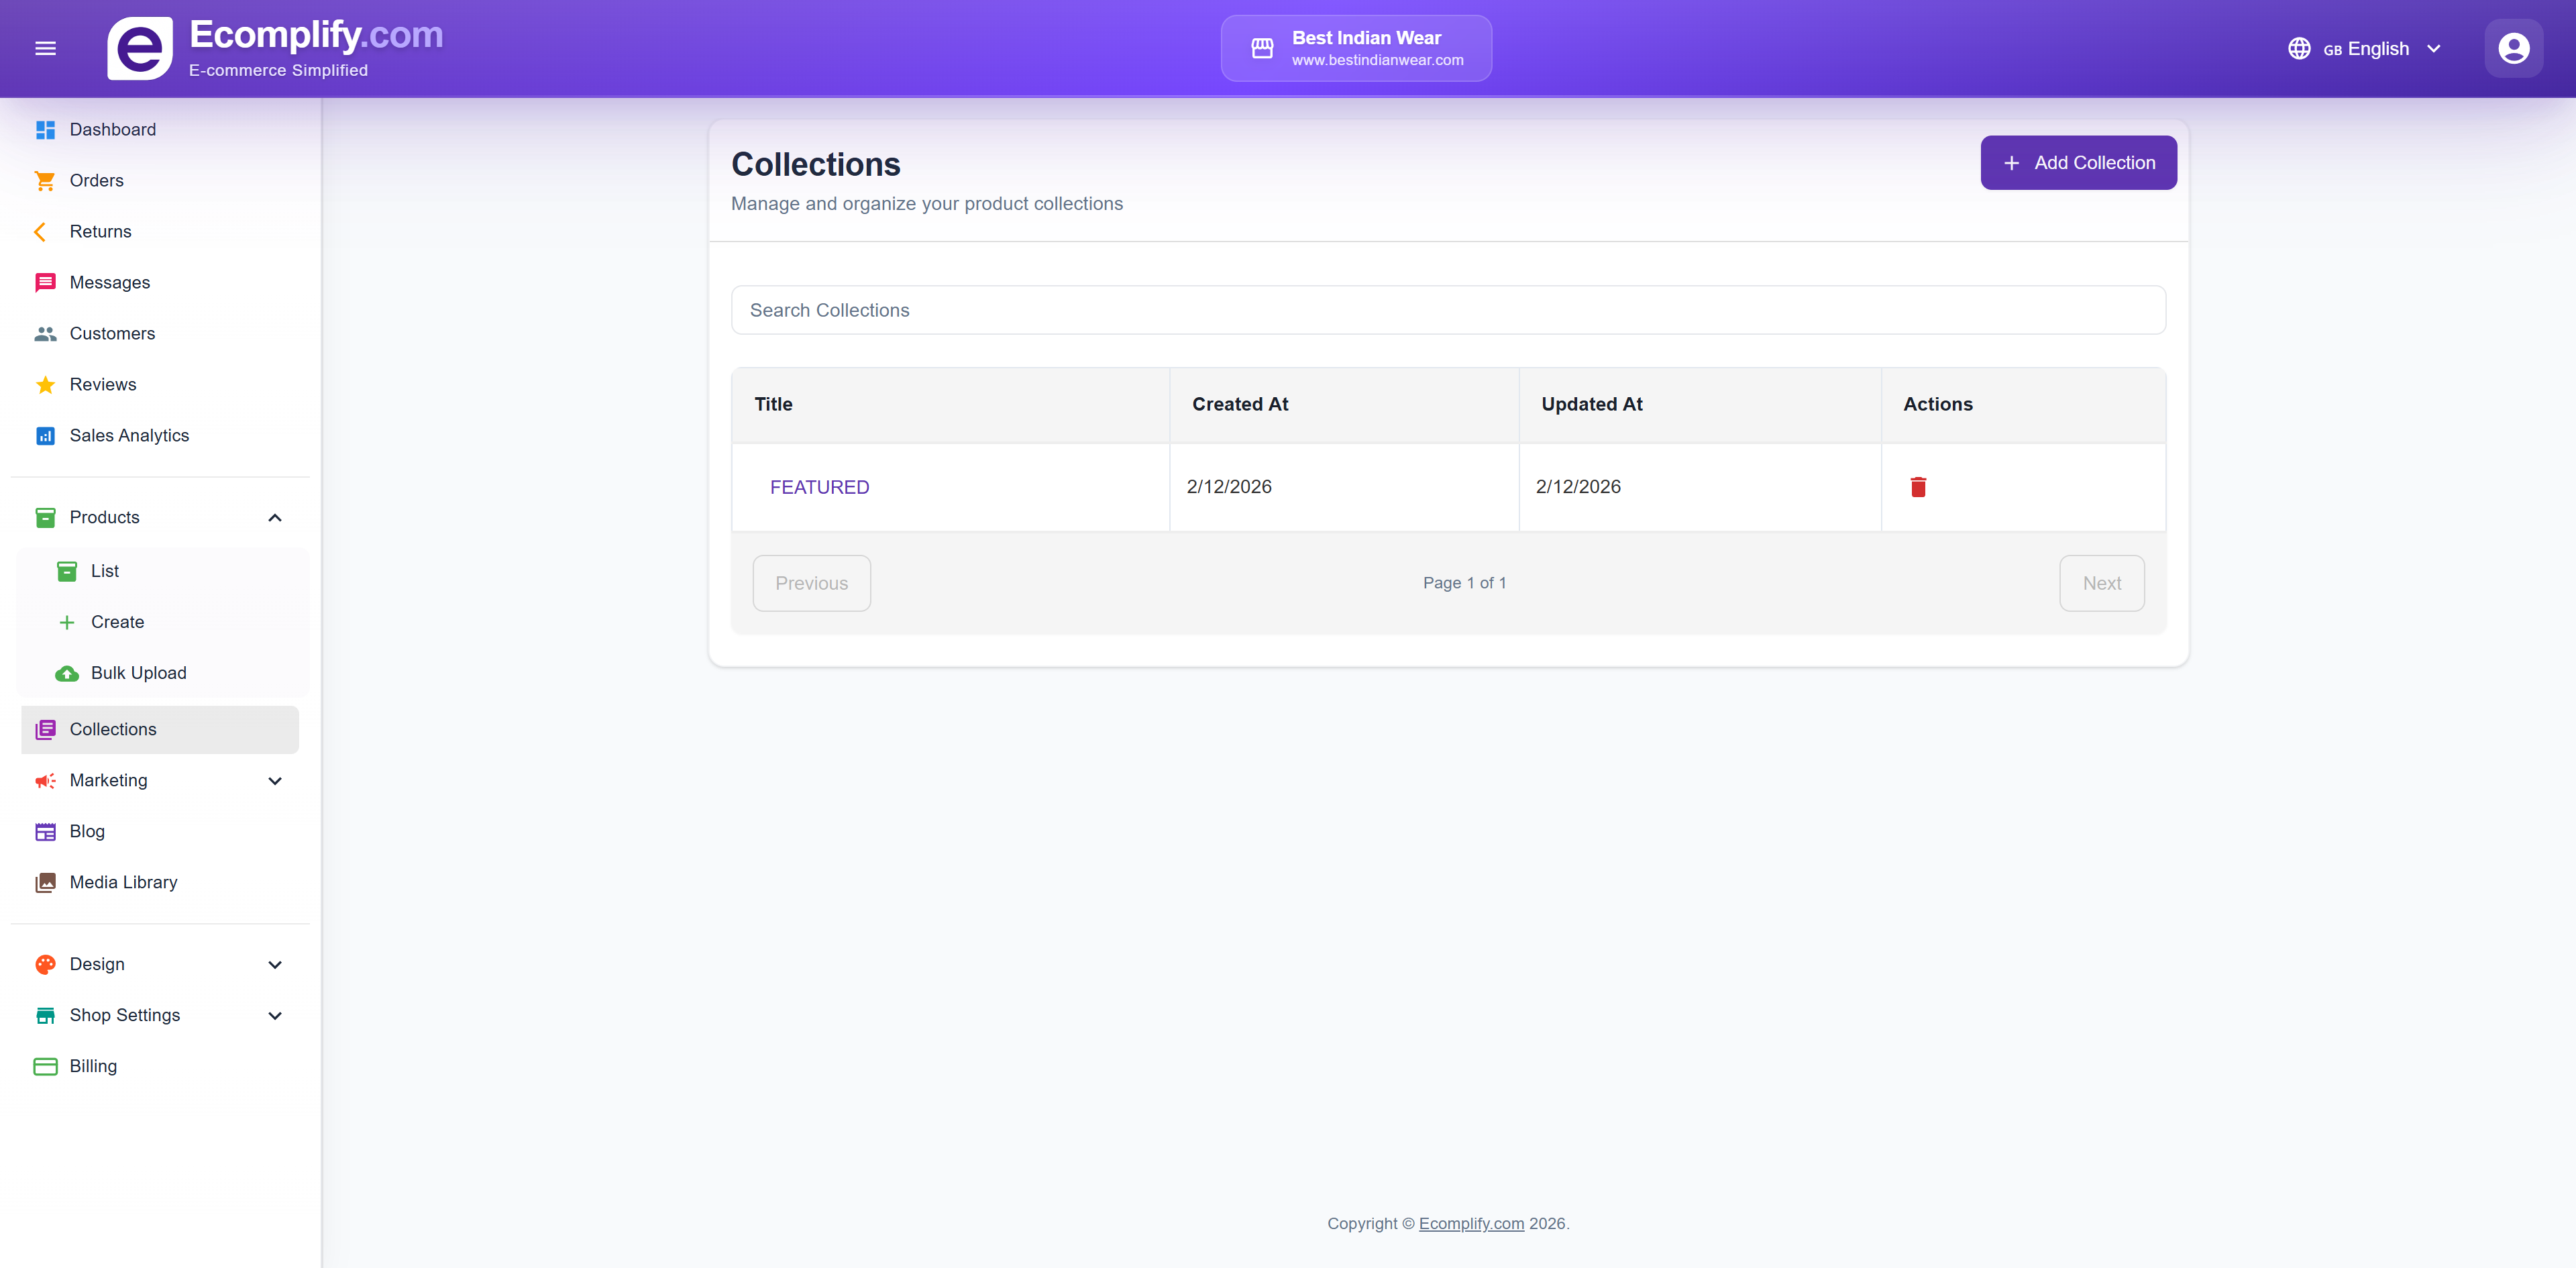The image size is (2576, 1268).
Task: Click the Ecomplify logo icon
Action: [x=140, y=48]
